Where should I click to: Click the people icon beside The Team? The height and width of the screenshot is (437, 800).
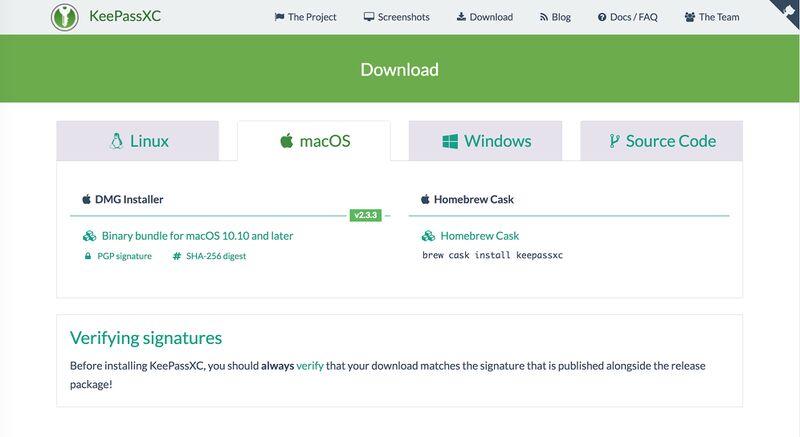click(x=690, y=17)
